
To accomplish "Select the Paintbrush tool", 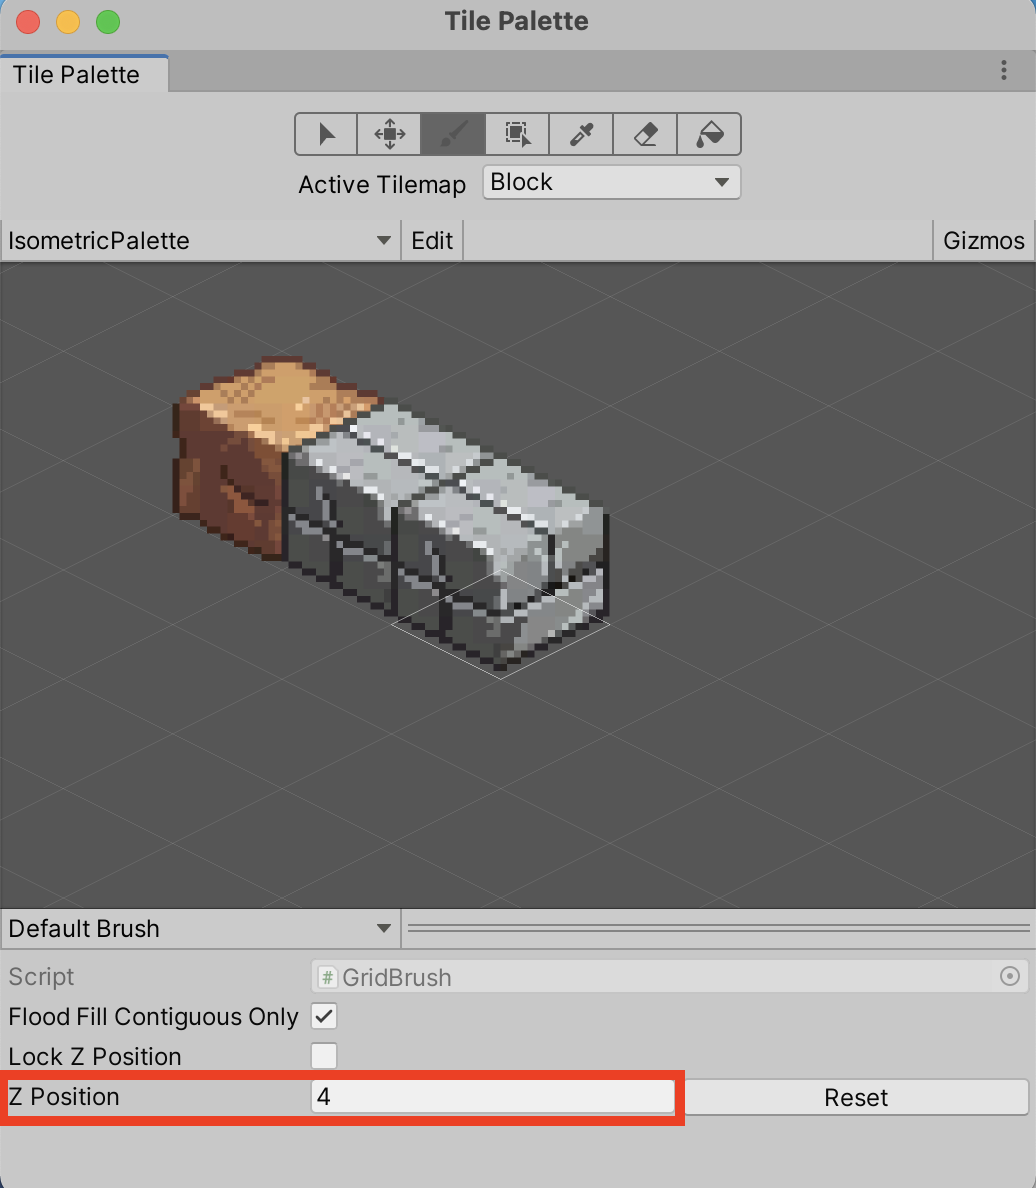I will coord(453,134).
